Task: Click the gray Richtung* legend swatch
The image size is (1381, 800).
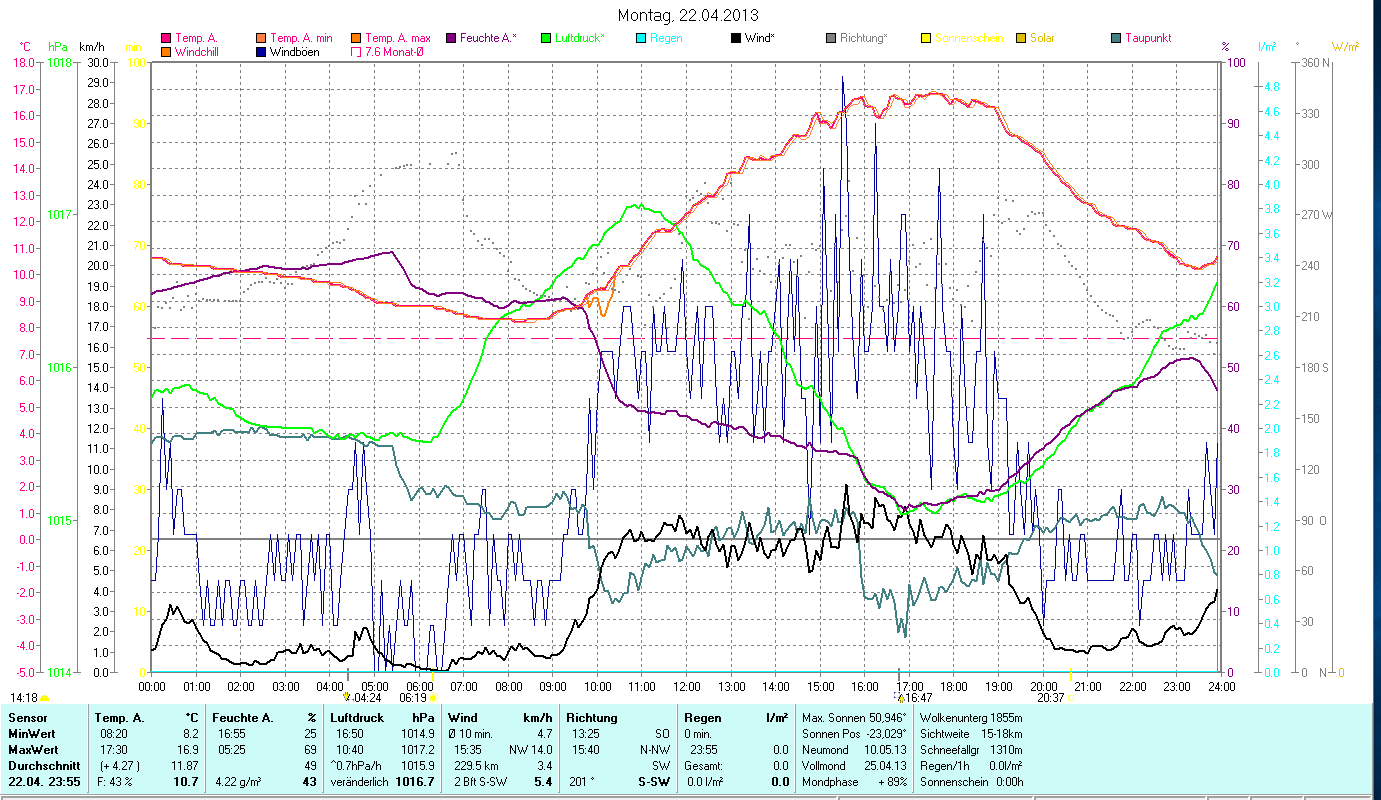Action: coord(830,38)
